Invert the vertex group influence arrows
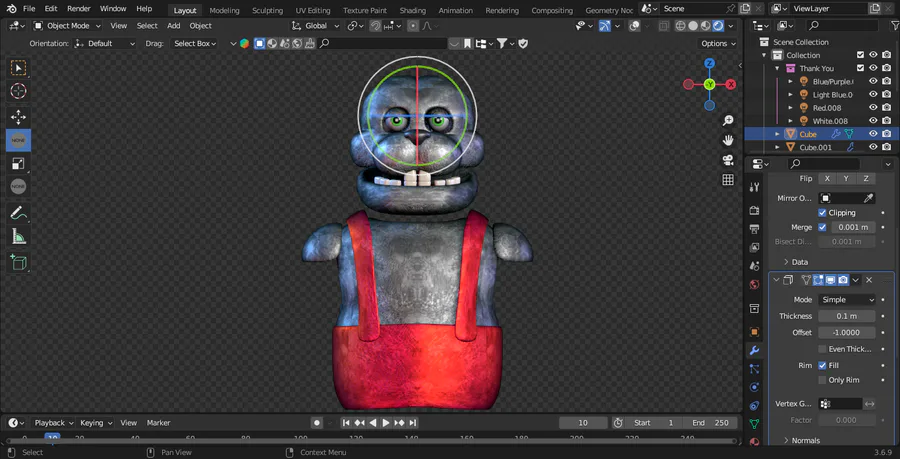The width and height of the screenshot is (900, 459). 870,404
